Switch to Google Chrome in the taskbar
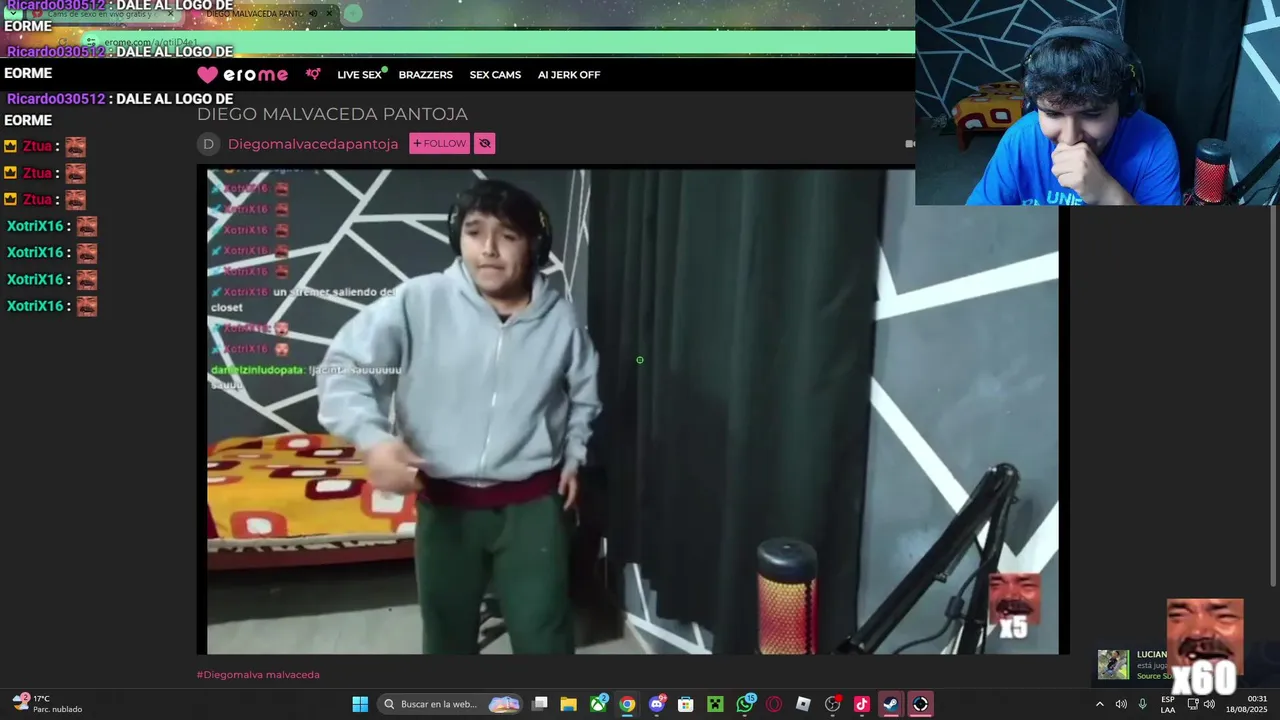This screenshot has width=1280, height=720. click(627, 704)
